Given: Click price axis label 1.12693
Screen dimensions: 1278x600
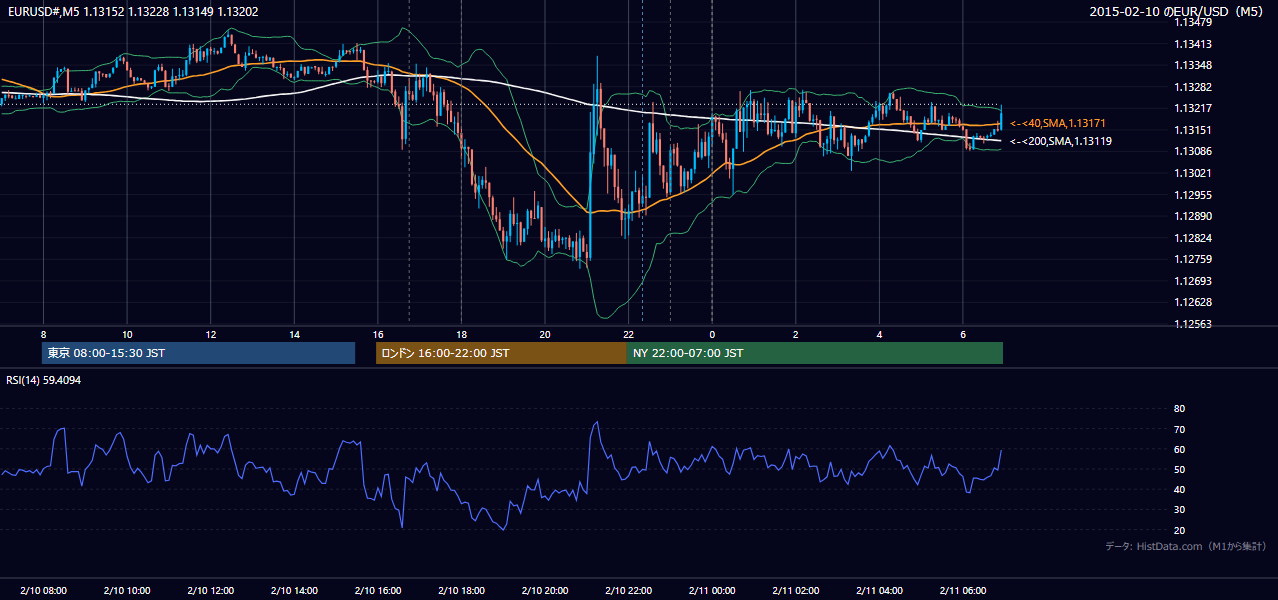Looking at the screenshot, I should (x=1193, y=281).
